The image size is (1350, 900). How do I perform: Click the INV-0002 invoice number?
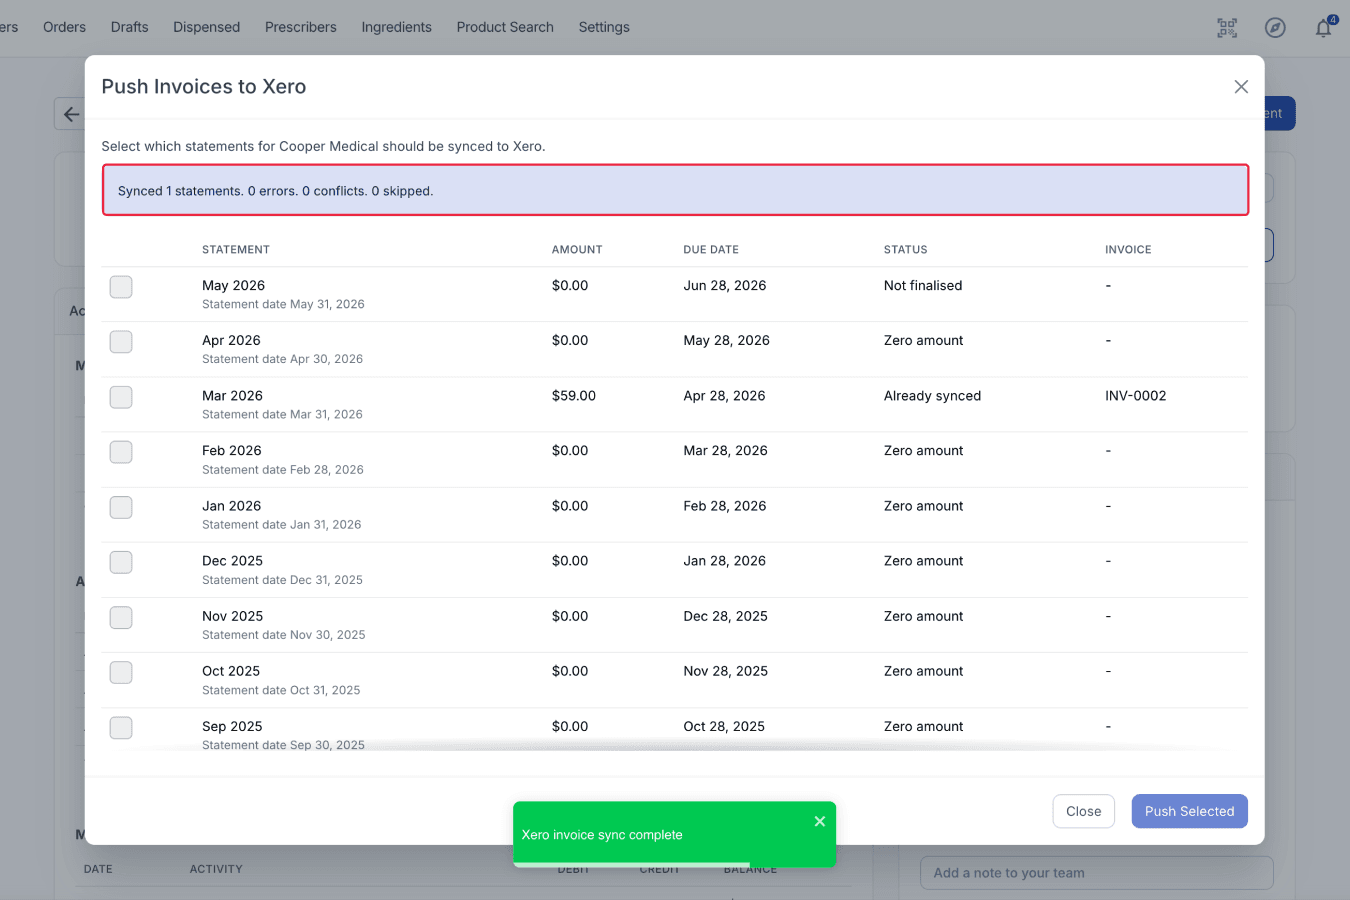[1135, 396]
